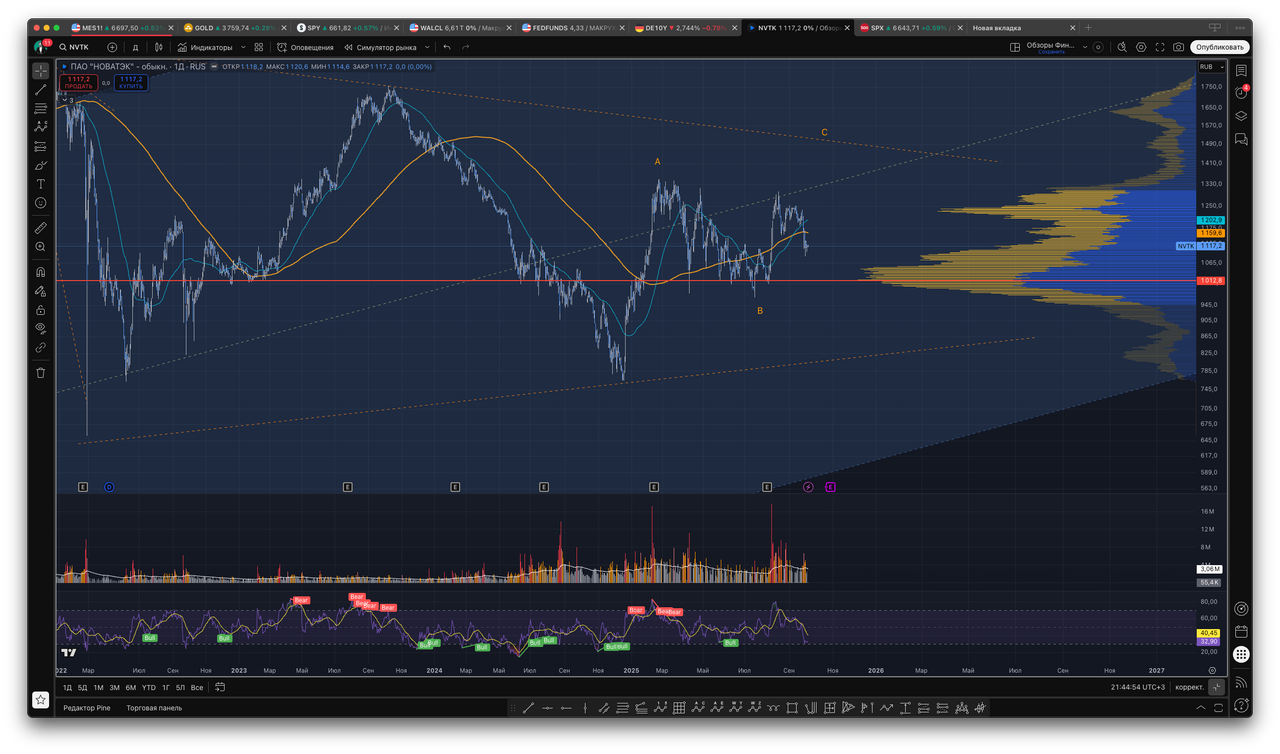Toggle magnet mode in left toolbar

(40, 272)
